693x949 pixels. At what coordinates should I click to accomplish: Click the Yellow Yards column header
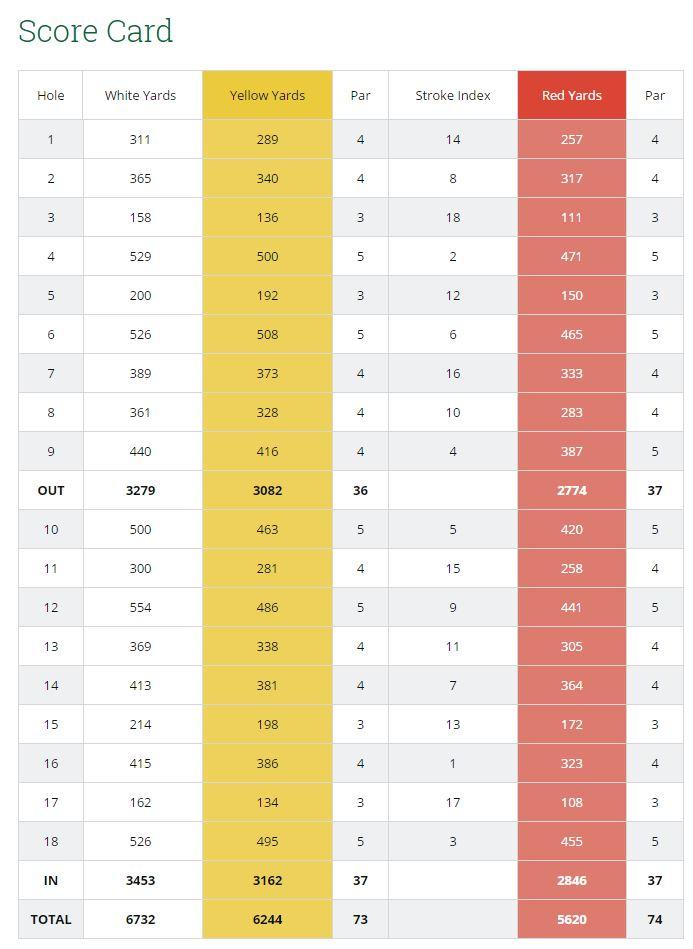tap(267, 96)
